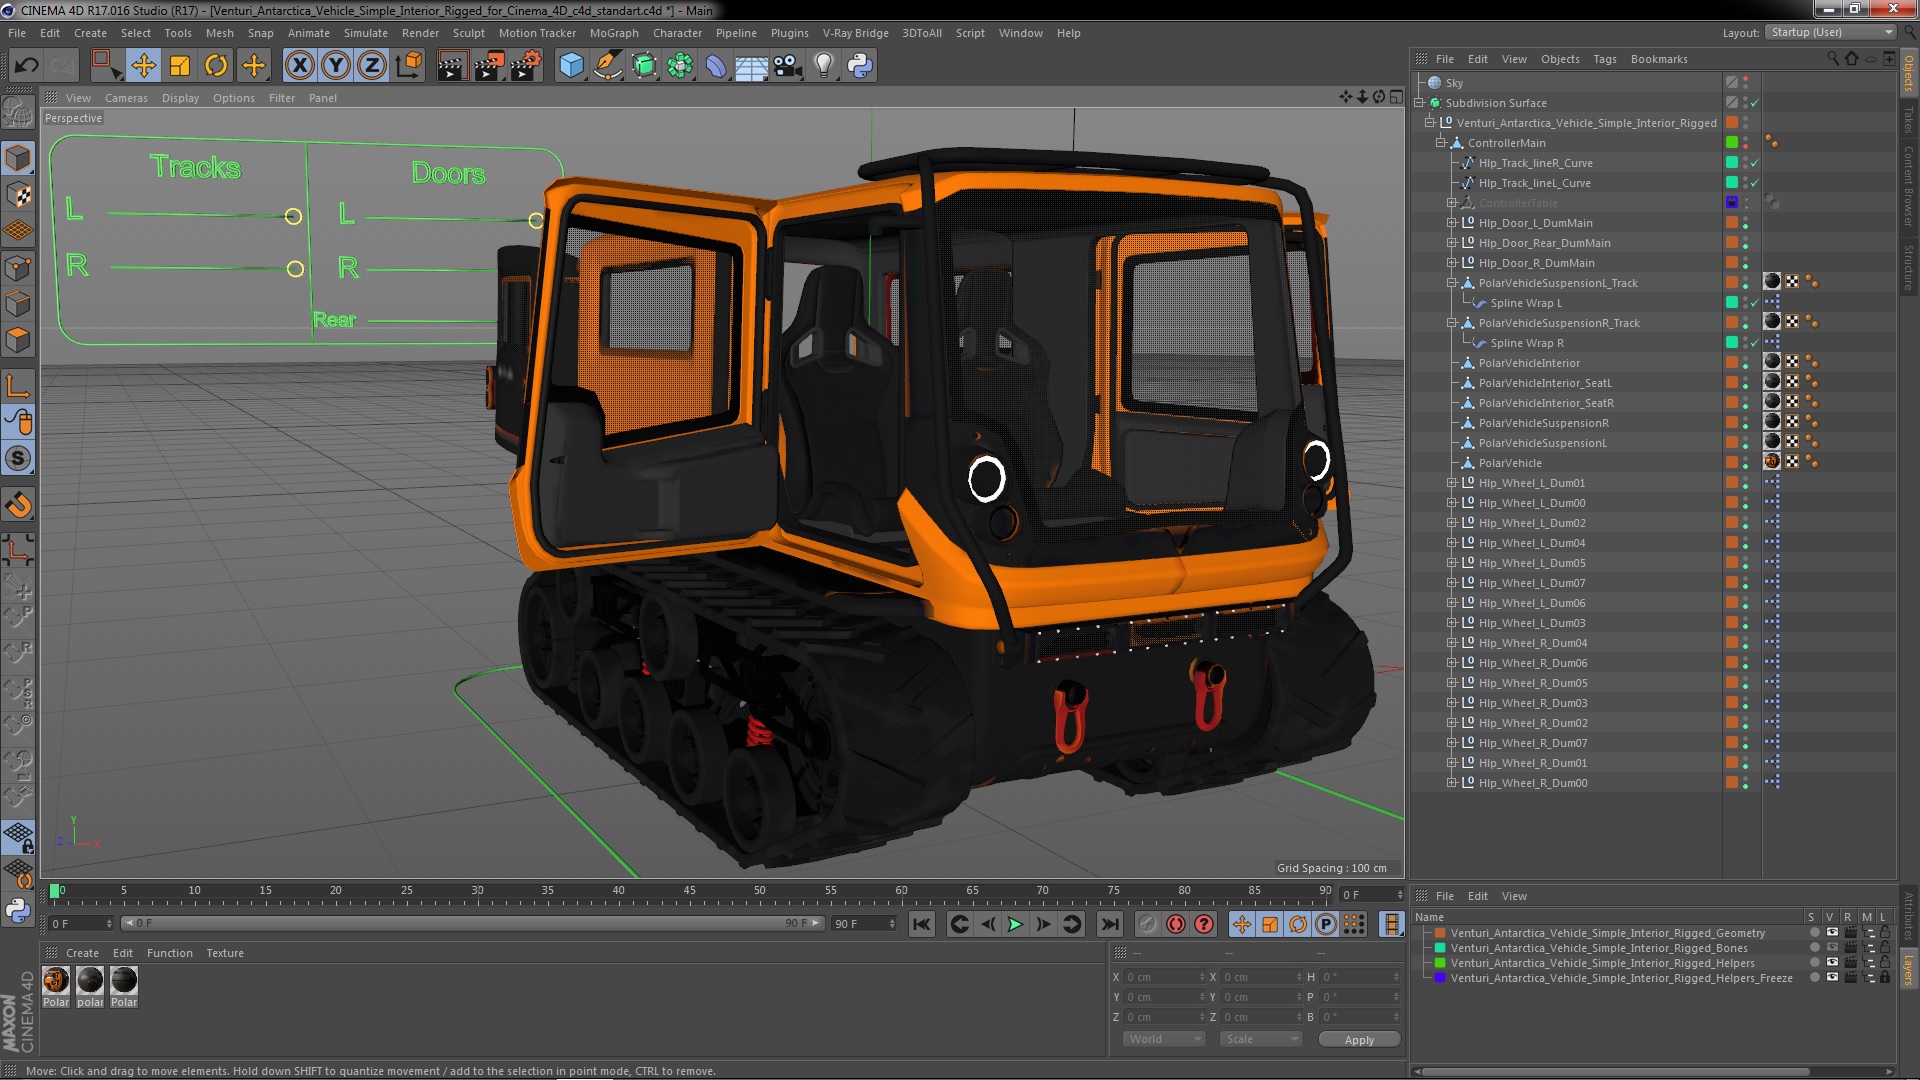Click the Floor environment icon

click(751, 66)
